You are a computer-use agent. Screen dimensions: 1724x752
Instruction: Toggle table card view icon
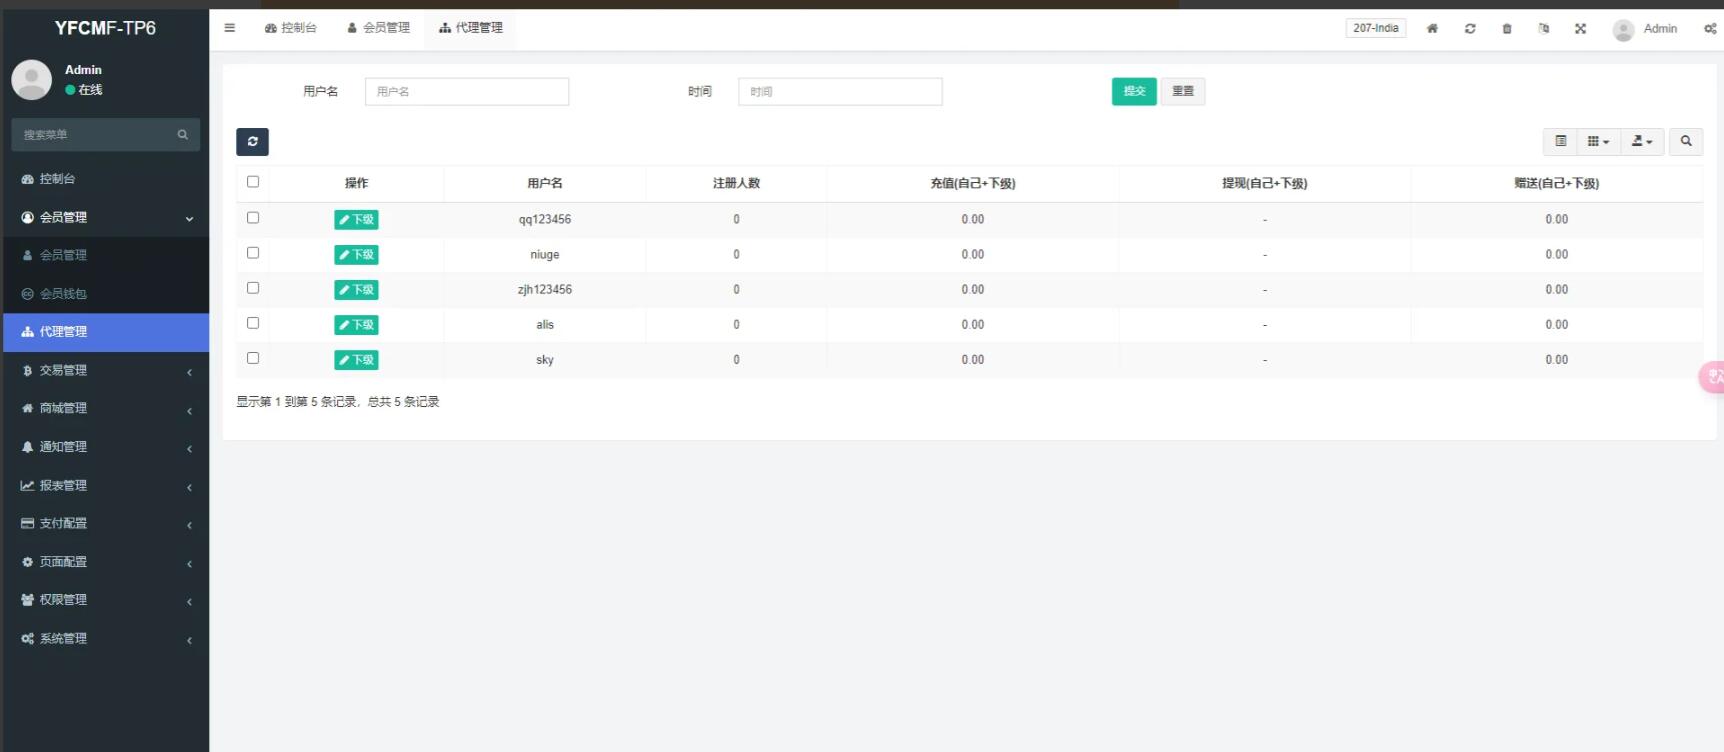click(x=1560, y=142)
